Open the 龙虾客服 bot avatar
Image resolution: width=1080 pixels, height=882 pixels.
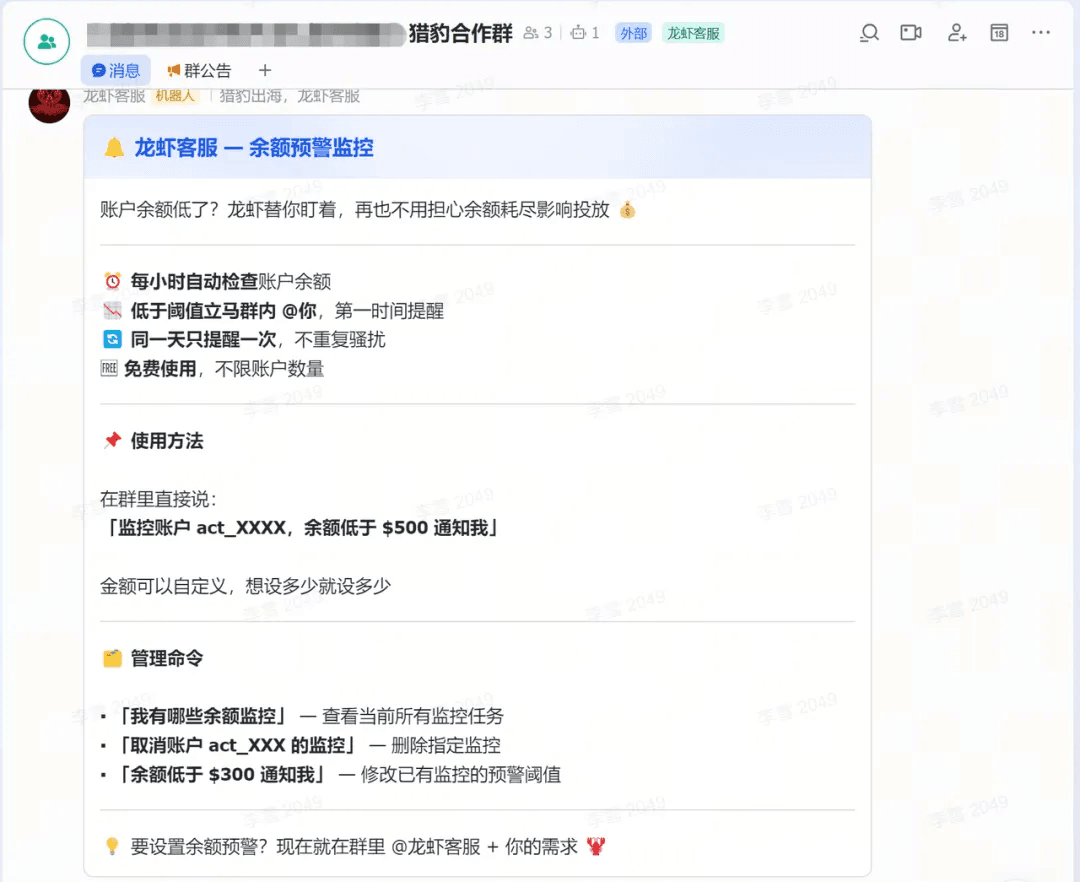[x=49, y=103]
